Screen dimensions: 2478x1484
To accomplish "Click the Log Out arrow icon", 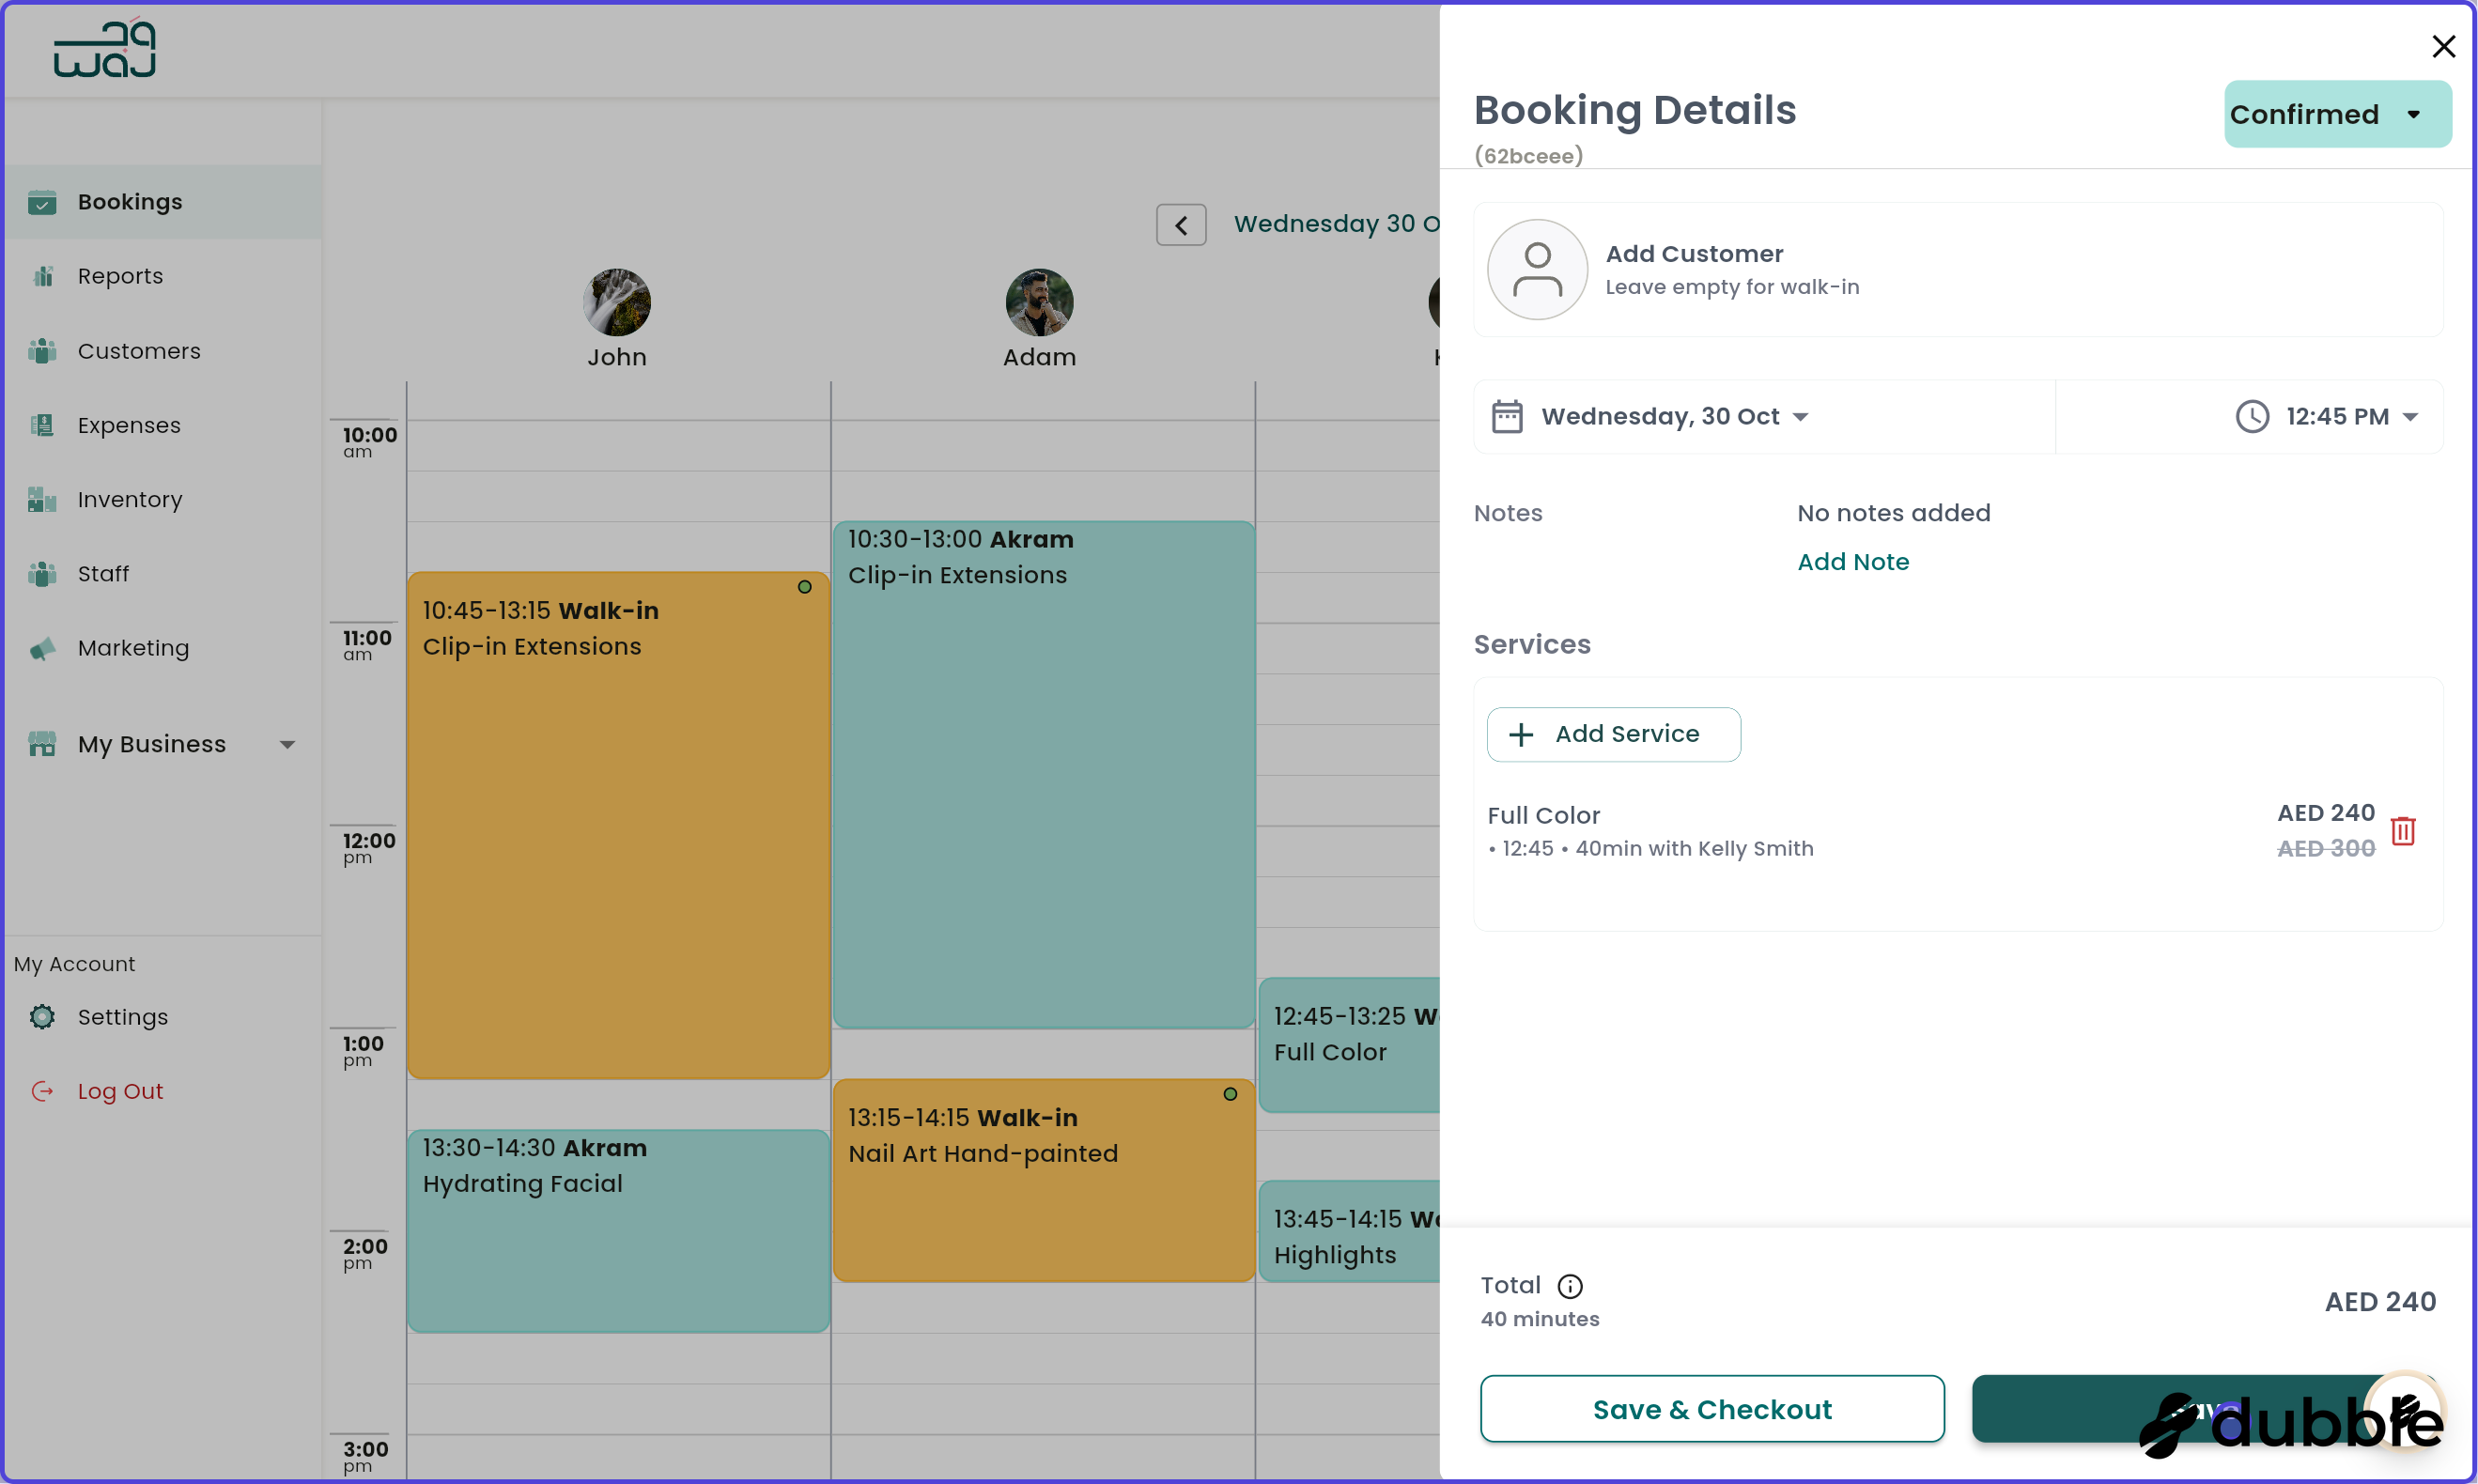I will (x=42, y=1091).
